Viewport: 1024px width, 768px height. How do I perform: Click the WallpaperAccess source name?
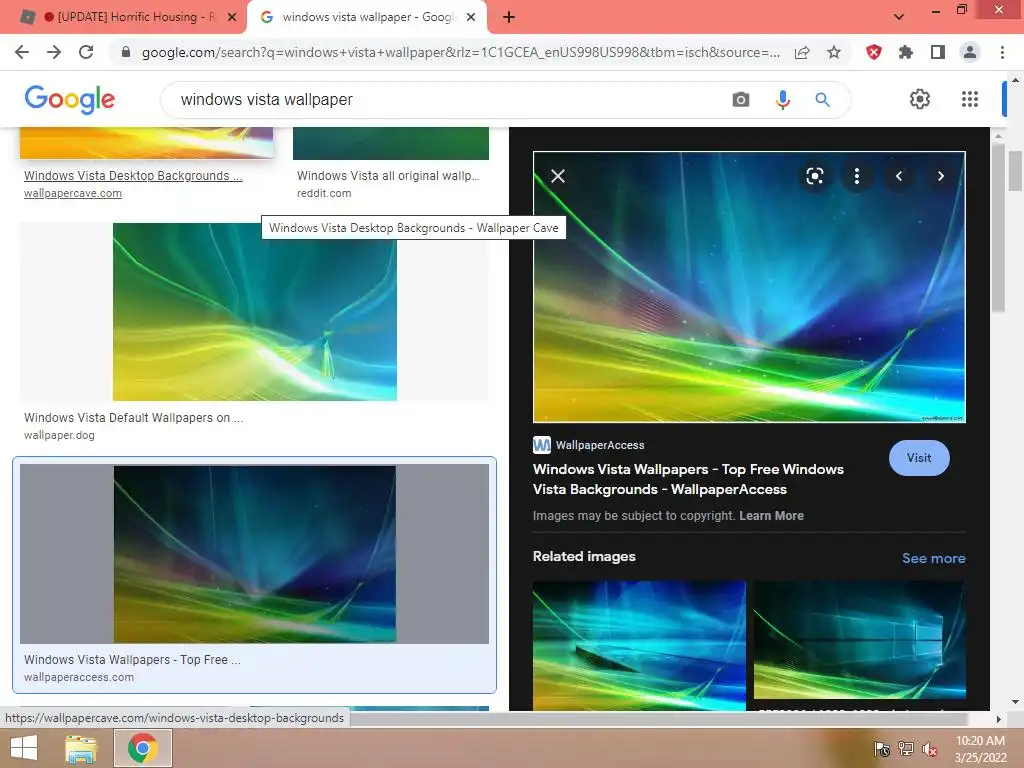tap(600, 445)
